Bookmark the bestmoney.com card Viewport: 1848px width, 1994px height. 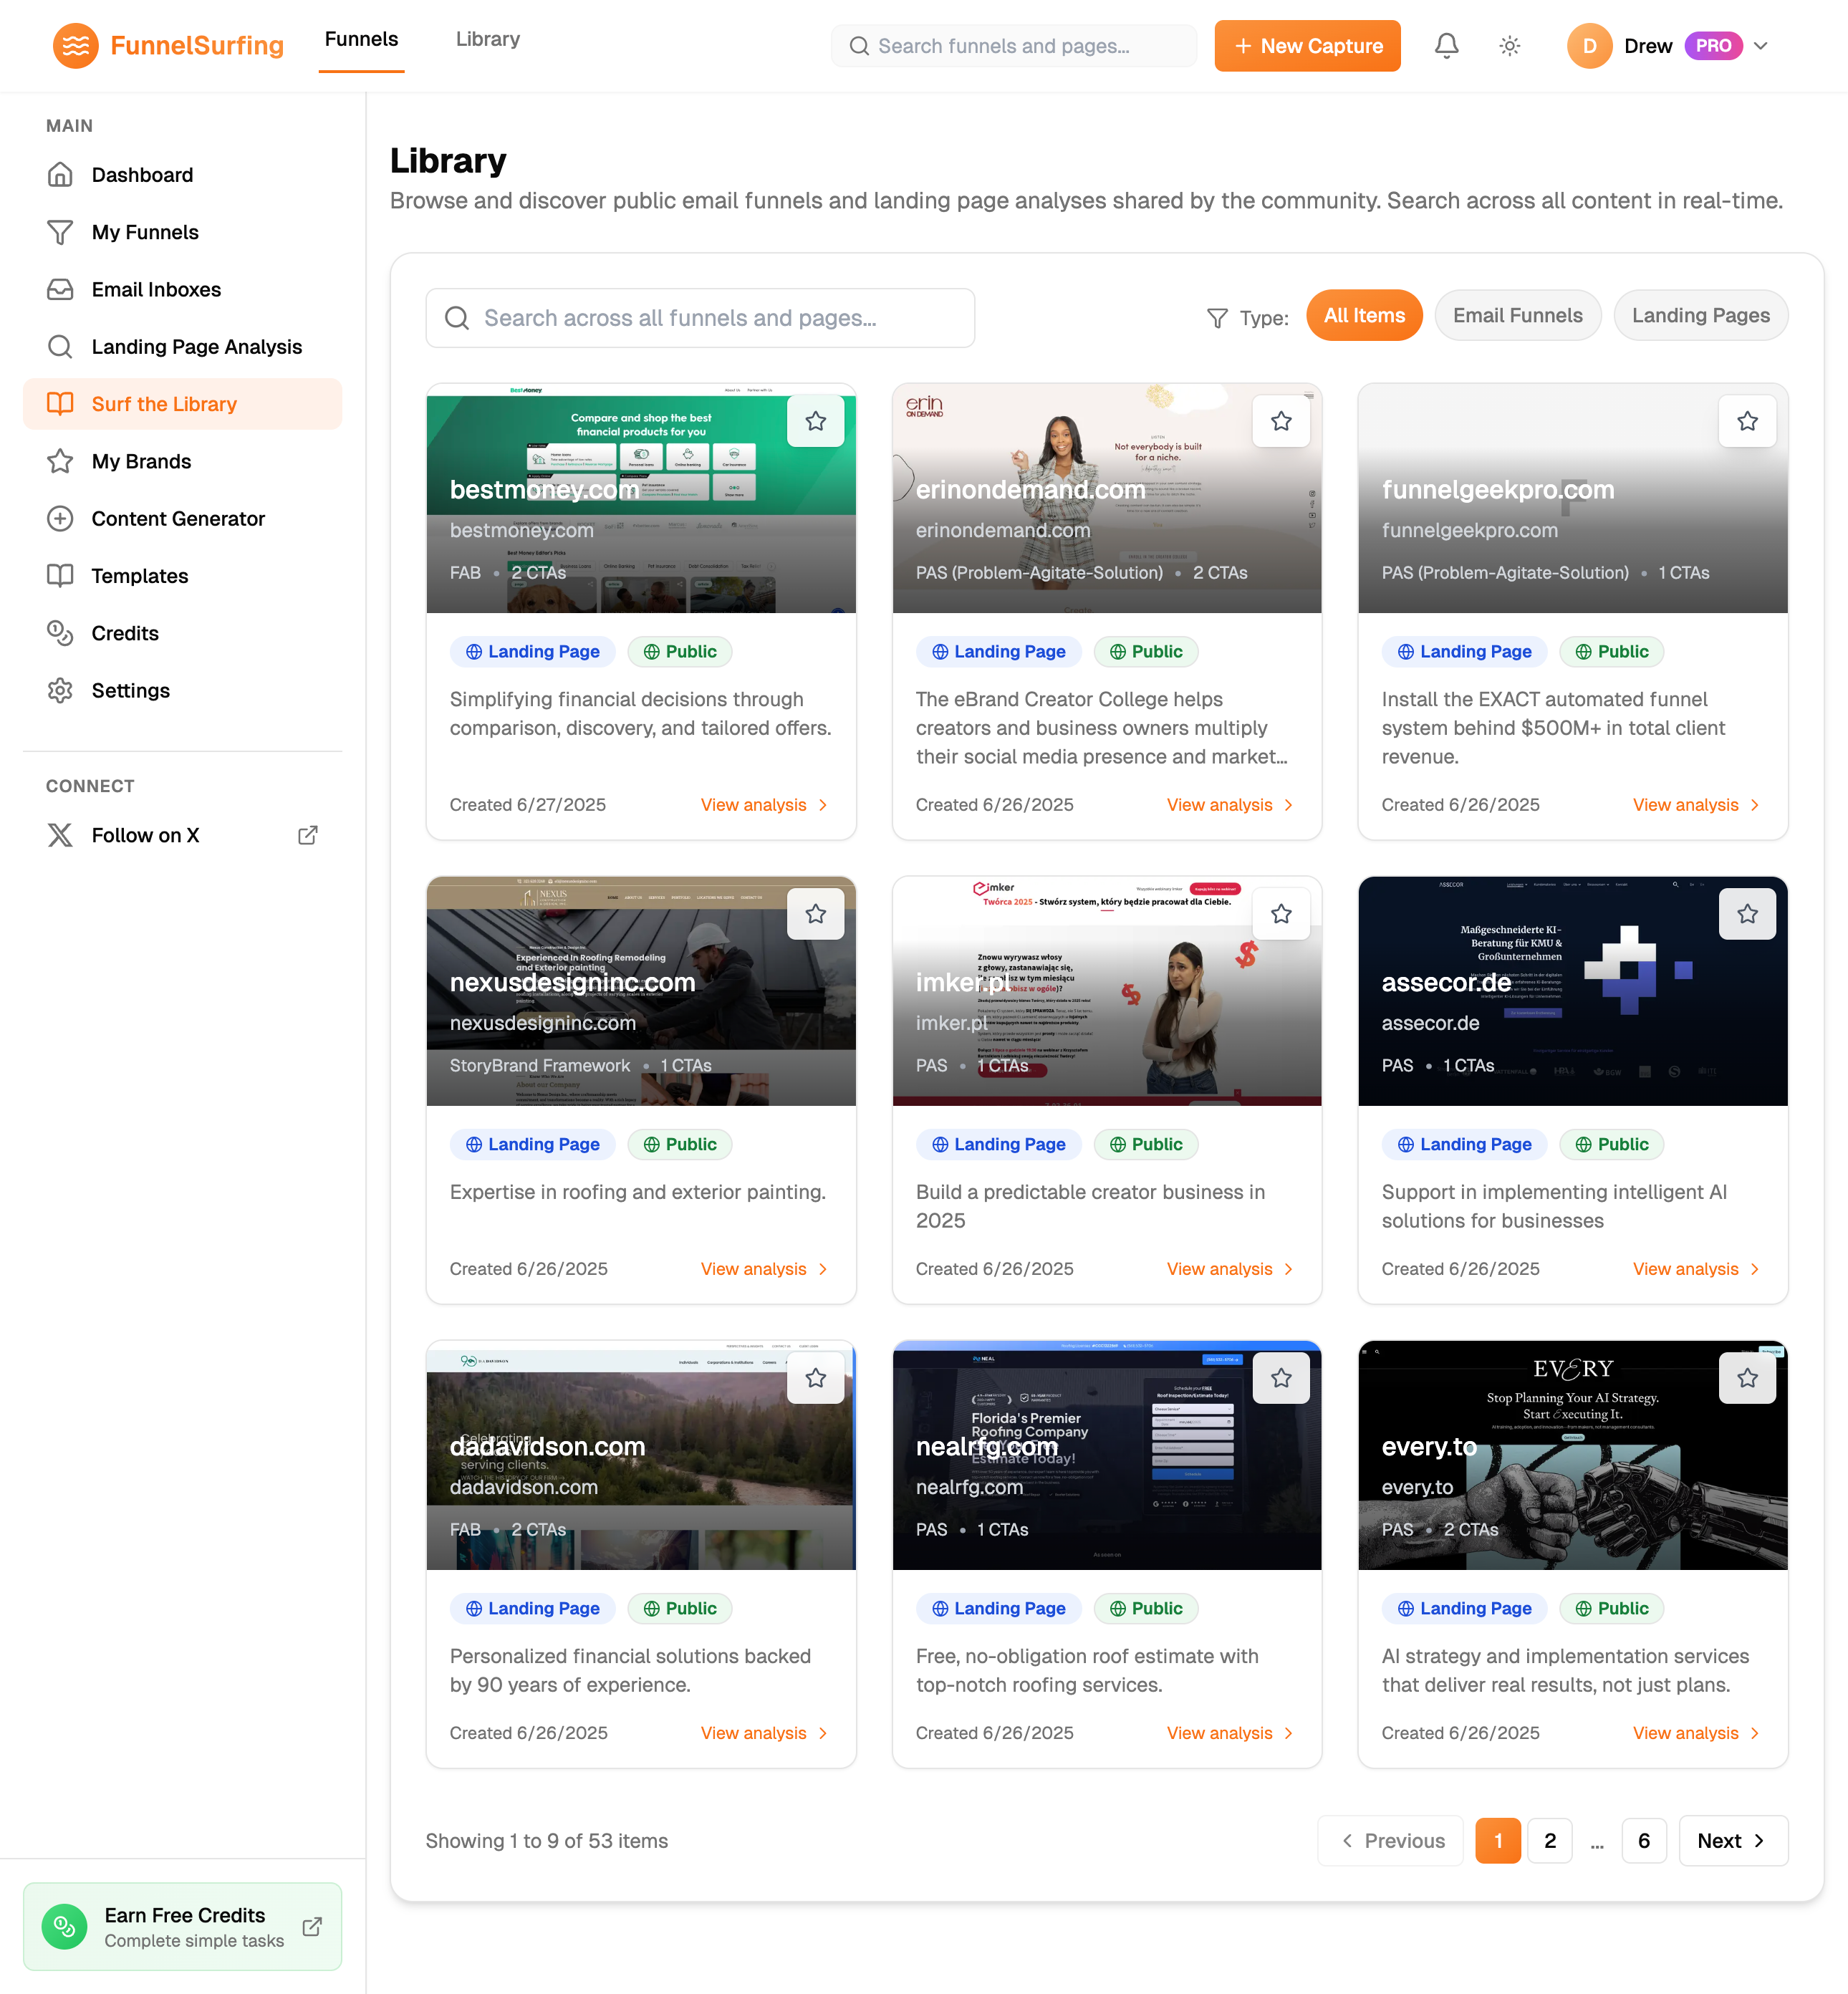pyautogui.click(x=816, y=421)
